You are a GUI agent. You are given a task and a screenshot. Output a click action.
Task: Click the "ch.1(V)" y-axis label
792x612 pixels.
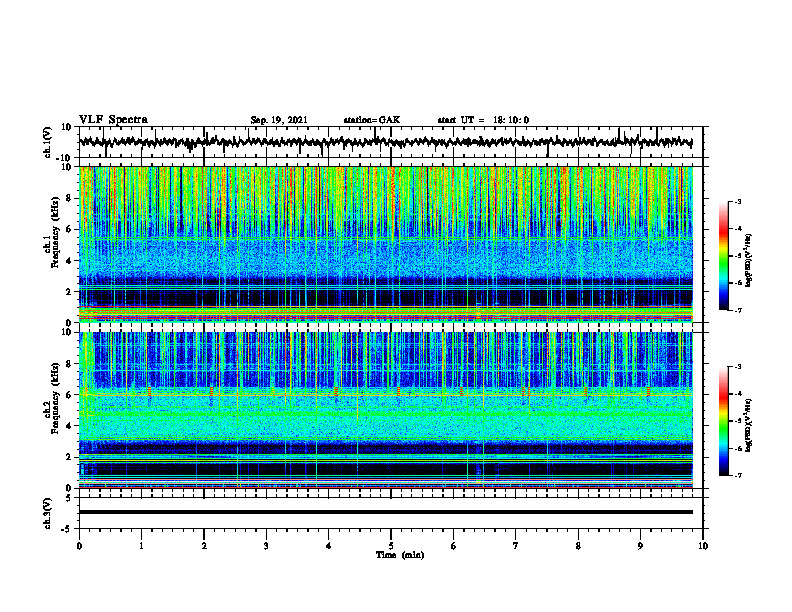[x=47, y=142]
